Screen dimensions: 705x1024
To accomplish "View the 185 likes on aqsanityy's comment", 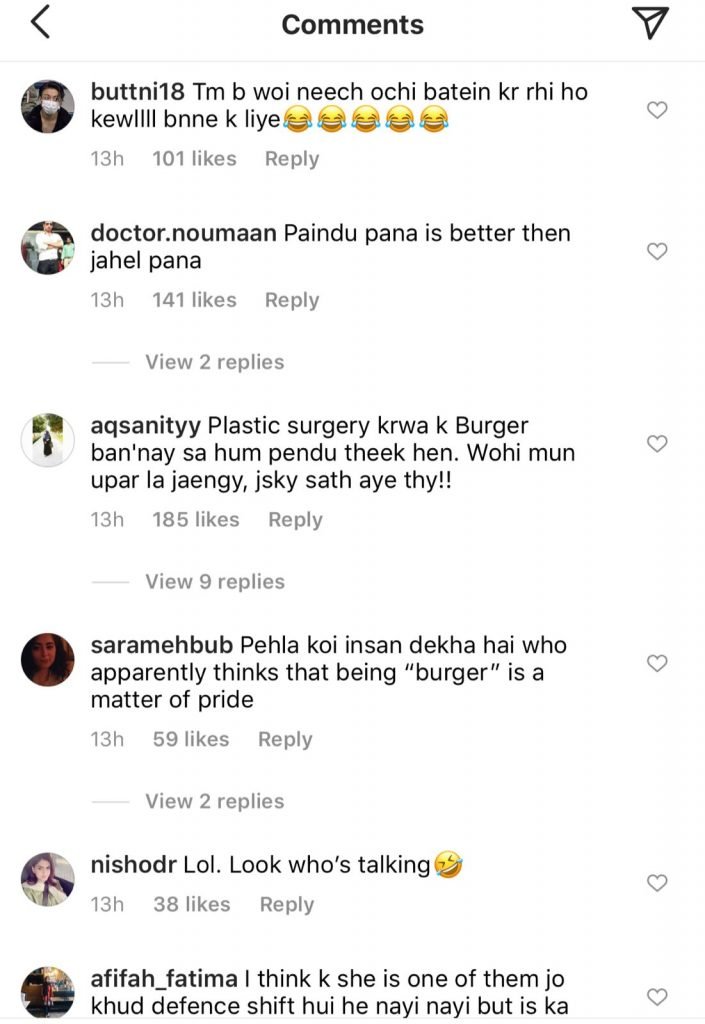I will click(x=195, y=520).
